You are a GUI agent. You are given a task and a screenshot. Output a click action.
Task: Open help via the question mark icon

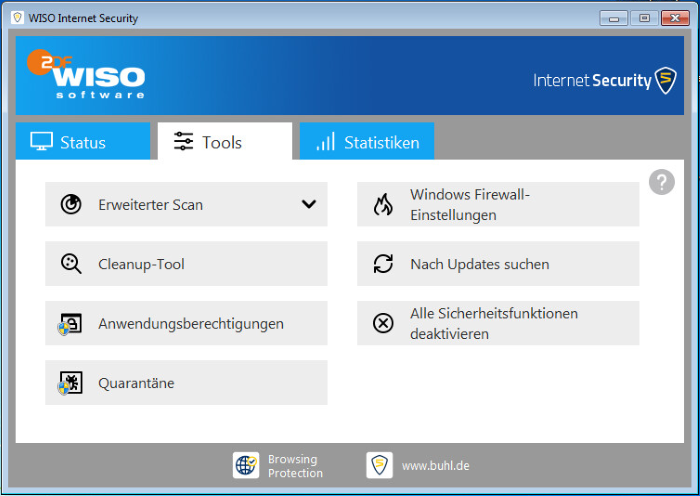pos(661,182)
